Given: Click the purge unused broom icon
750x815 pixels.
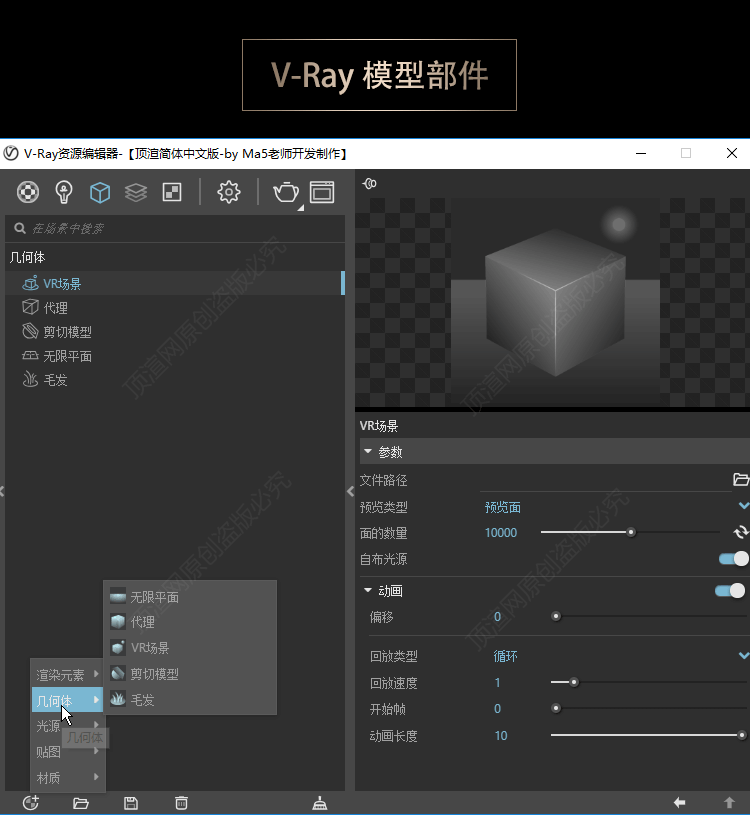Looking at the screenshot, I should click(x=320, y=803).
